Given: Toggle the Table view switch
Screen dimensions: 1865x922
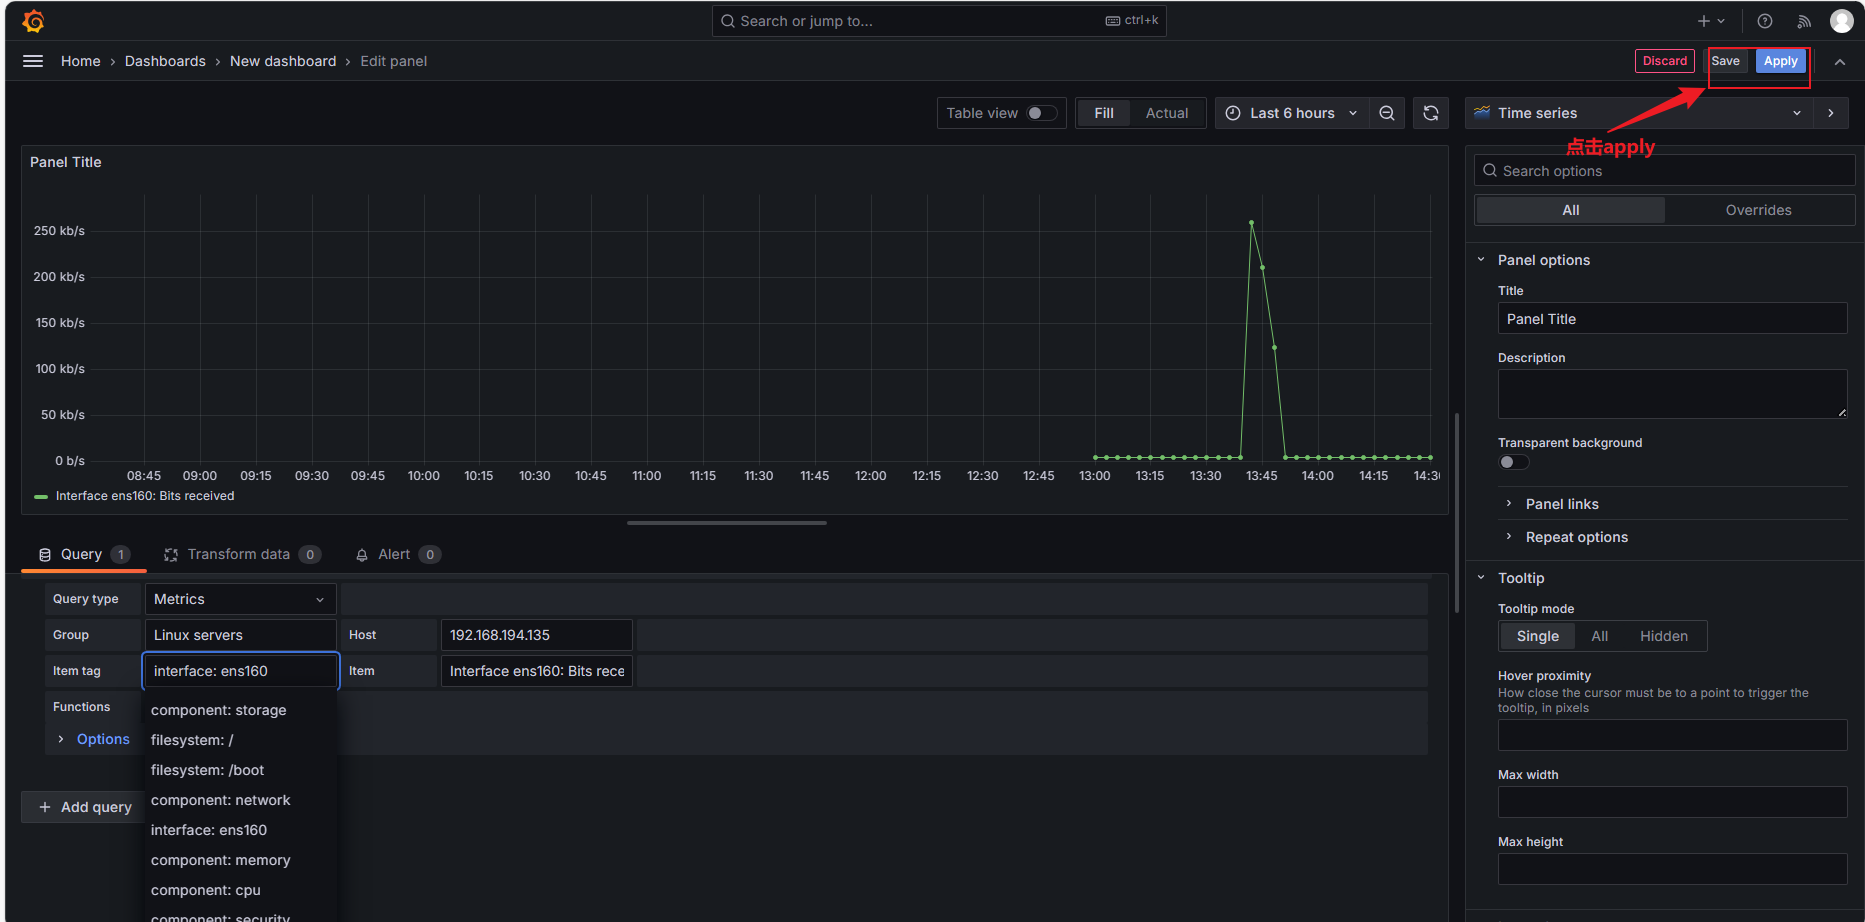Looking at the screenshot, I should point(1042,113).
